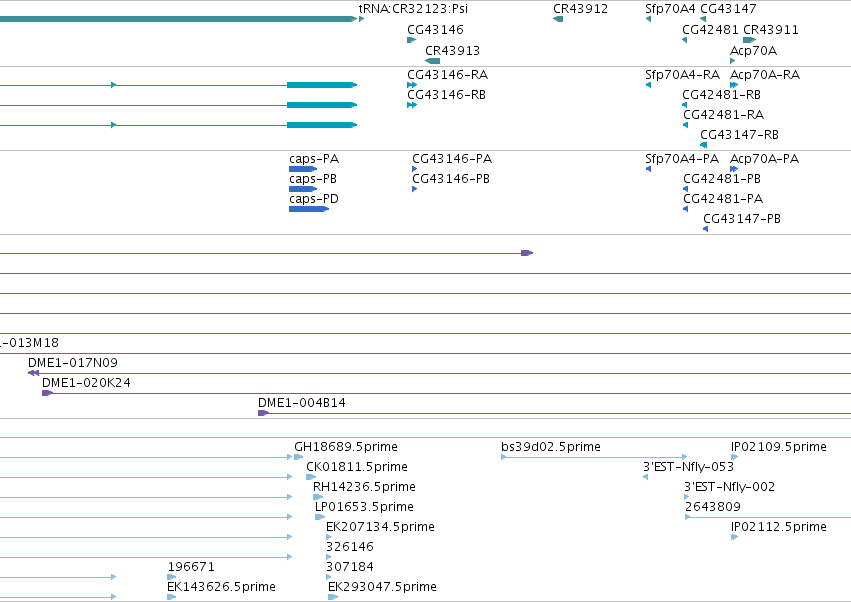The image size is (851, 602).
Task: Click the EK207134.5prime EST label
Action: [380, 527]
